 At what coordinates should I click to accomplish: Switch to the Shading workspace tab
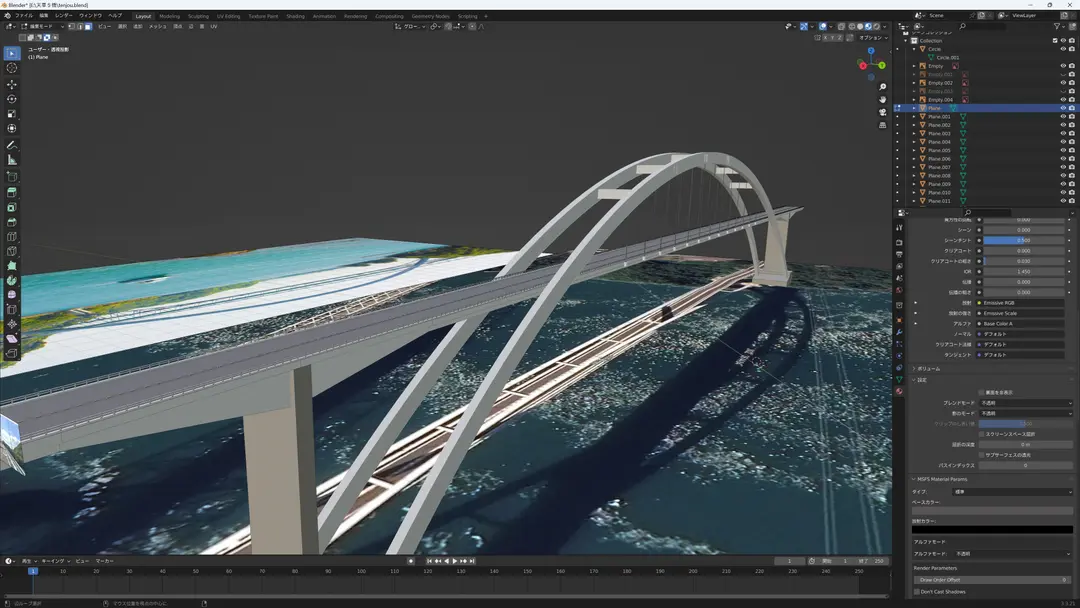pyautogui.click(x=295, y=16)
